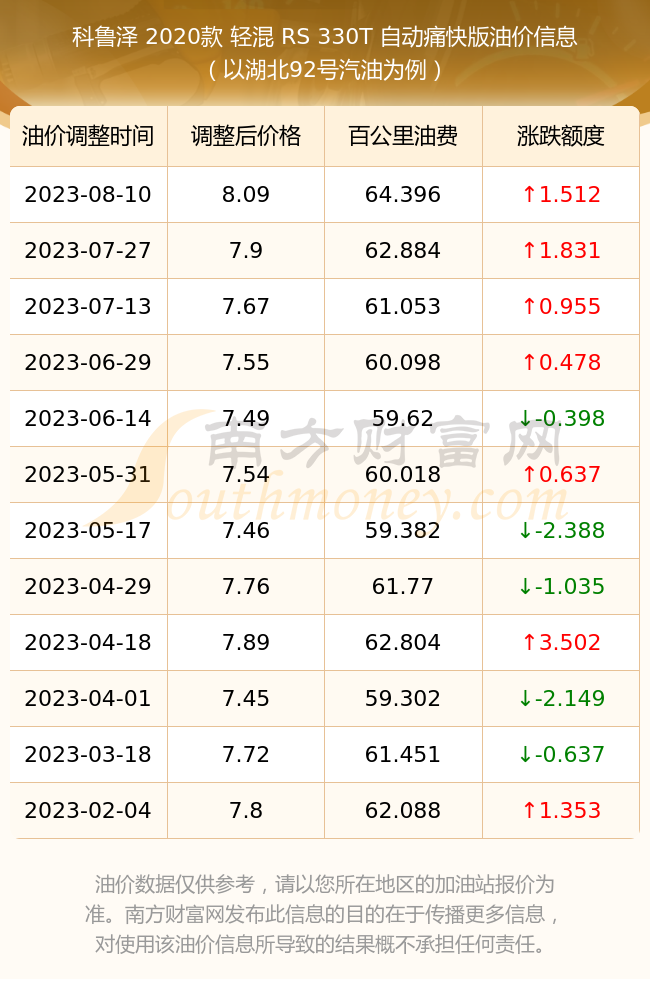The width and height of the screenshot is (650, 1000).
Task: Click the red up arrow next to 1.831
Action: coord(529,251)
